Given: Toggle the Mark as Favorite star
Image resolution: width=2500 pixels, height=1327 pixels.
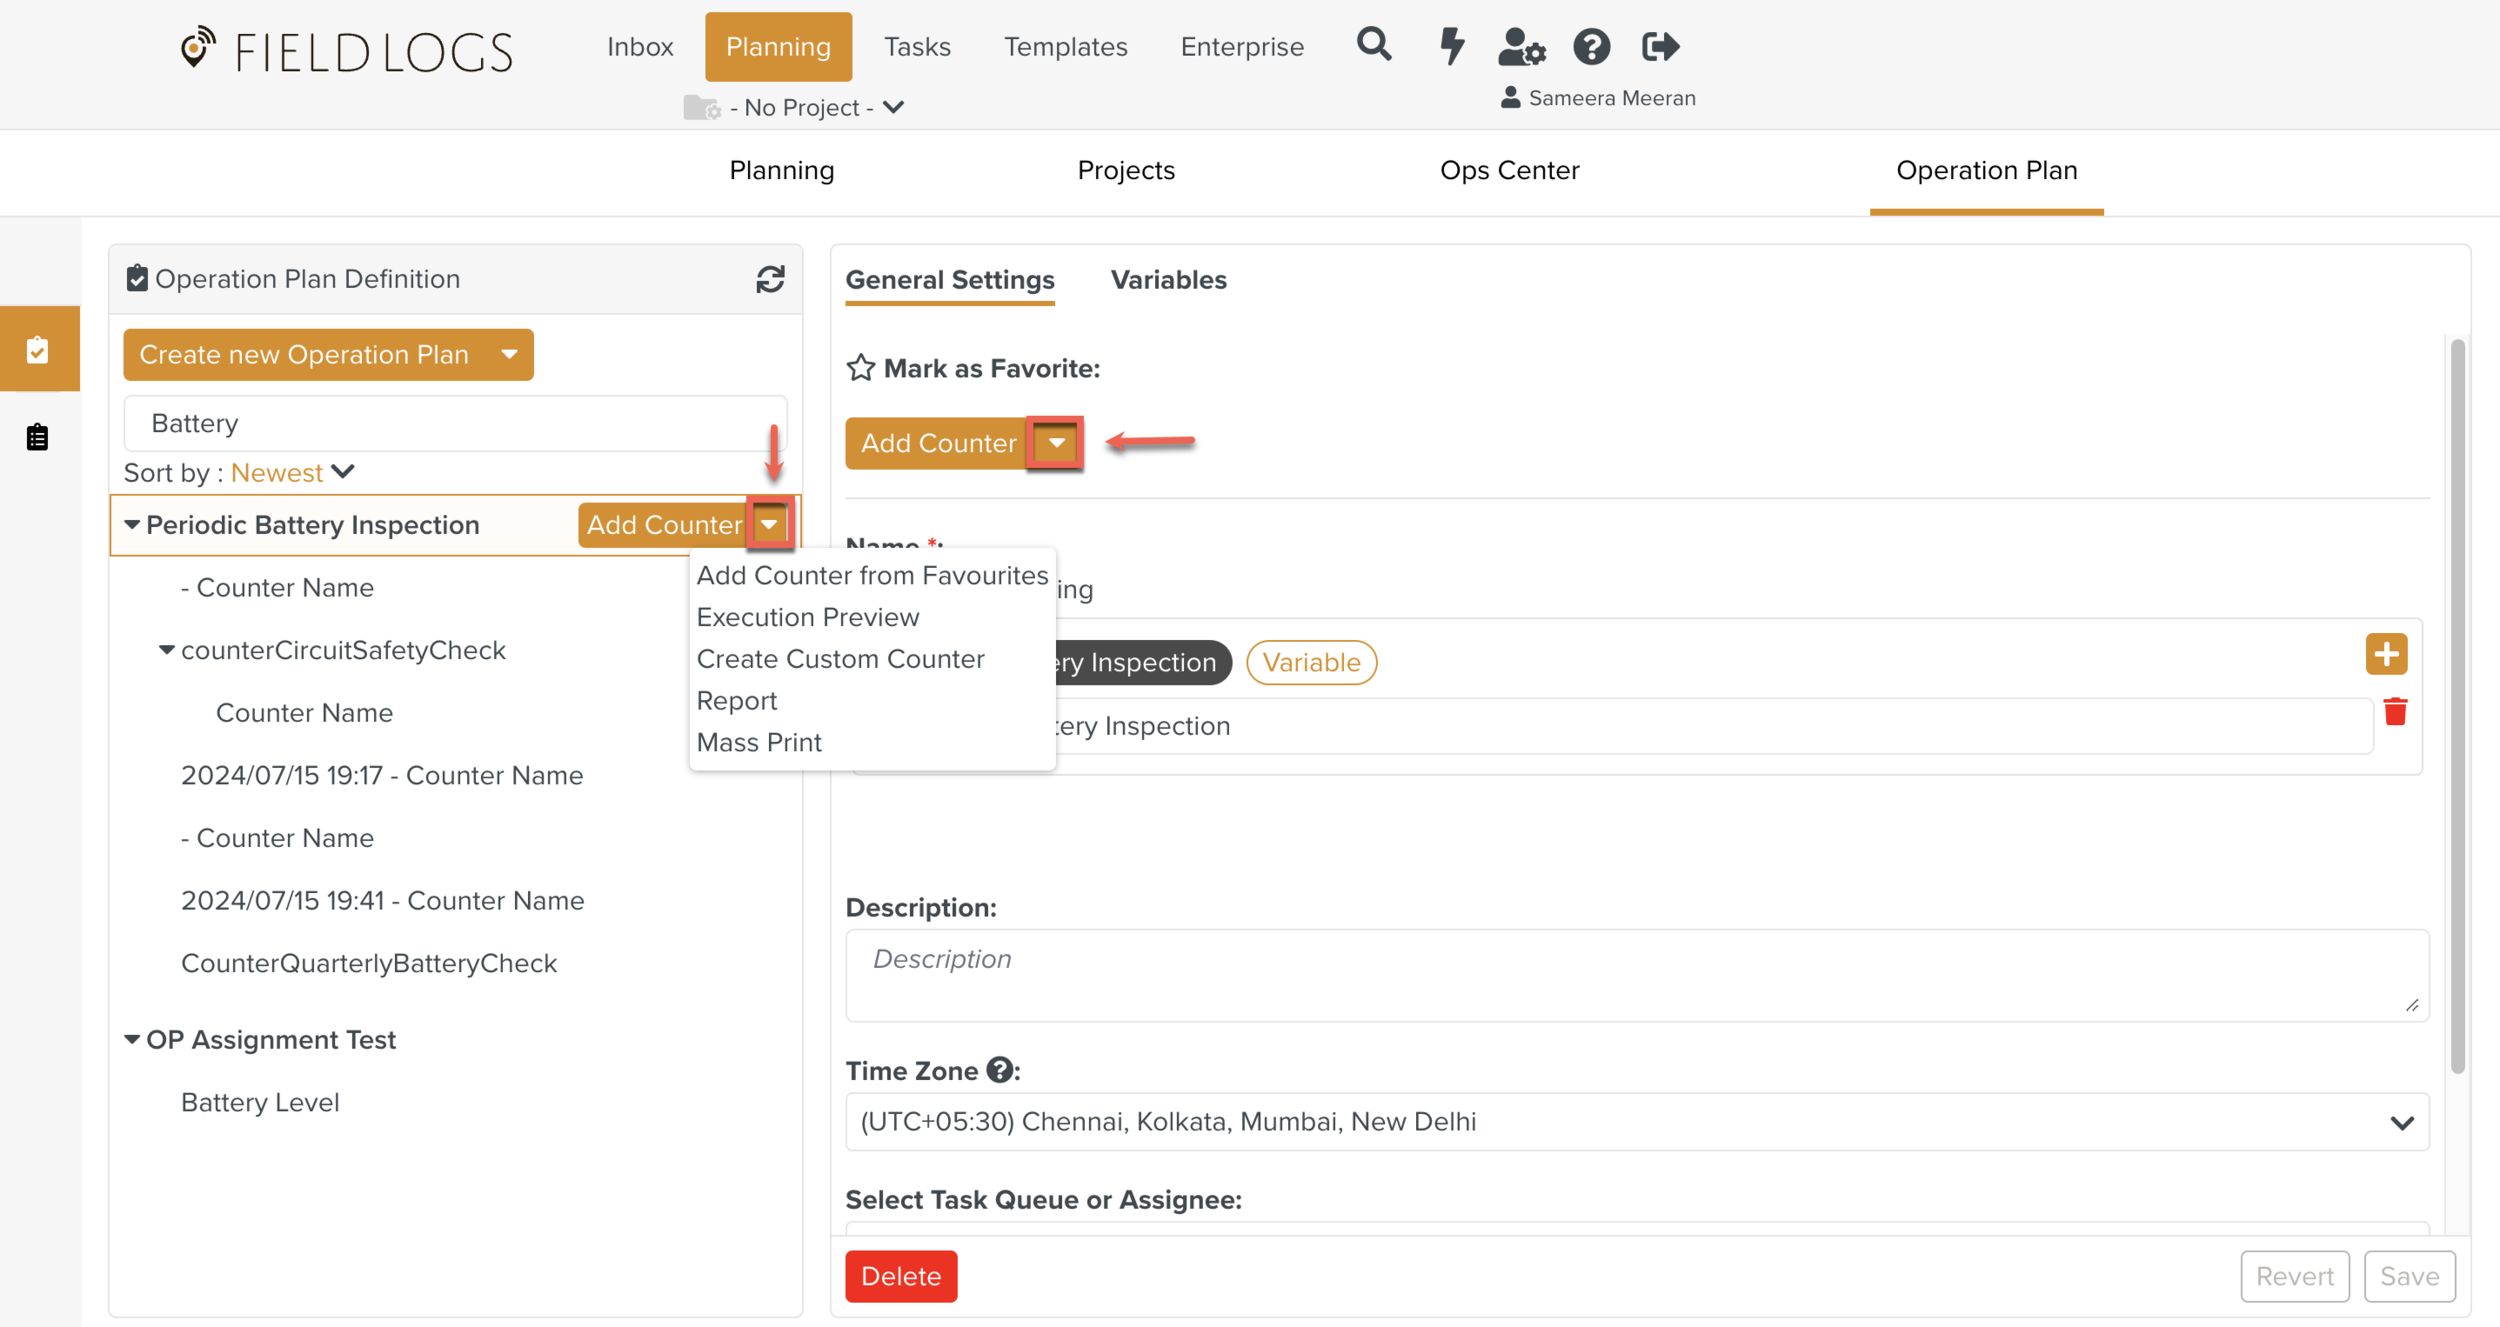Looking at the screenshot, I should pos(860,368).
